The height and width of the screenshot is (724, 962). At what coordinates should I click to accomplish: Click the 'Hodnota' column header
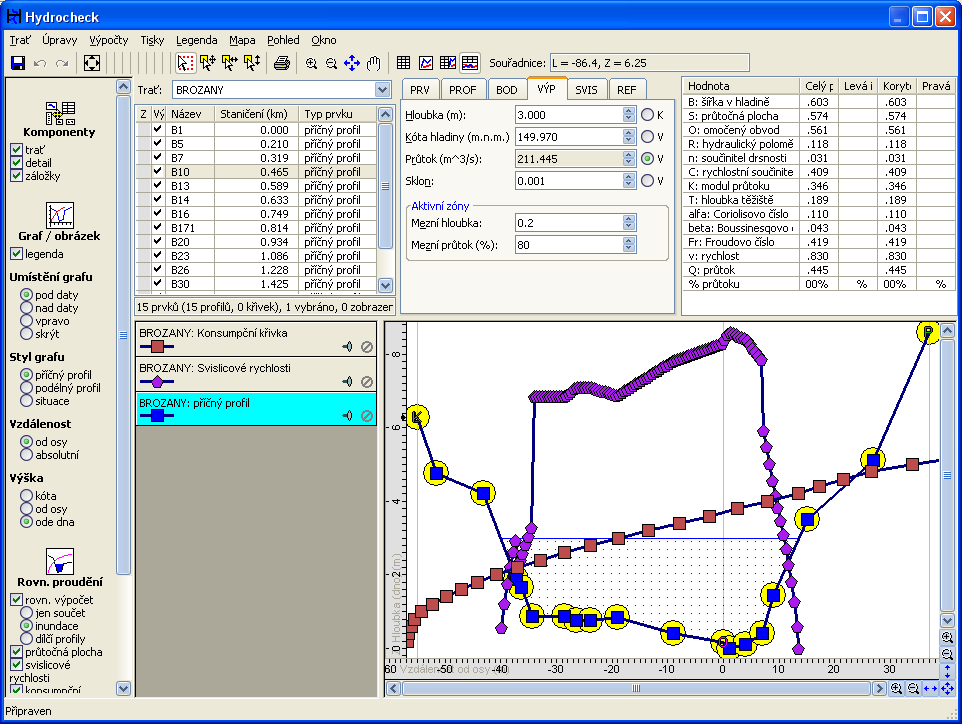[x=710, y=87]
